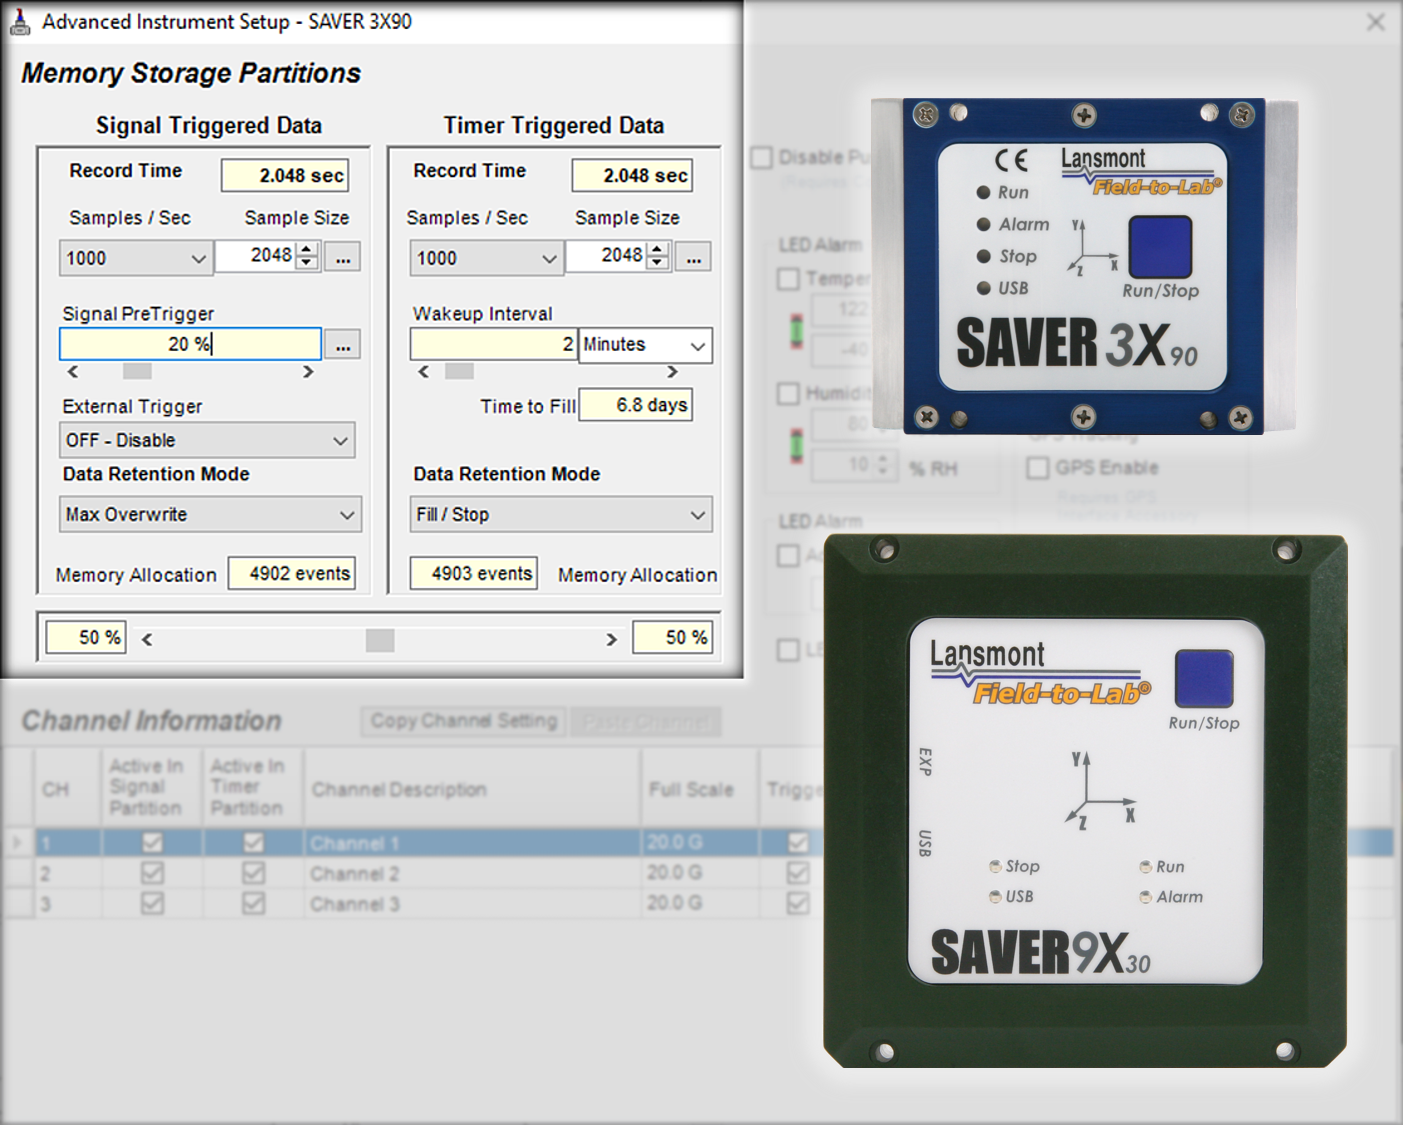Toggle Channel 3 Active In Timer Partition checkbox
Image resolution: width=1403 pixels, height=1125 pixels.
click(253, 903)
